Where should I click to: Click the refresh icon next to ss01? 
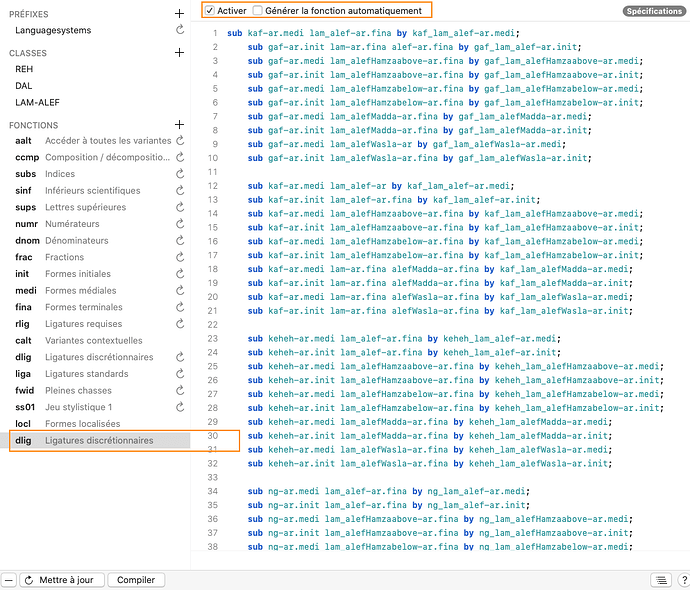click(179, 407)
